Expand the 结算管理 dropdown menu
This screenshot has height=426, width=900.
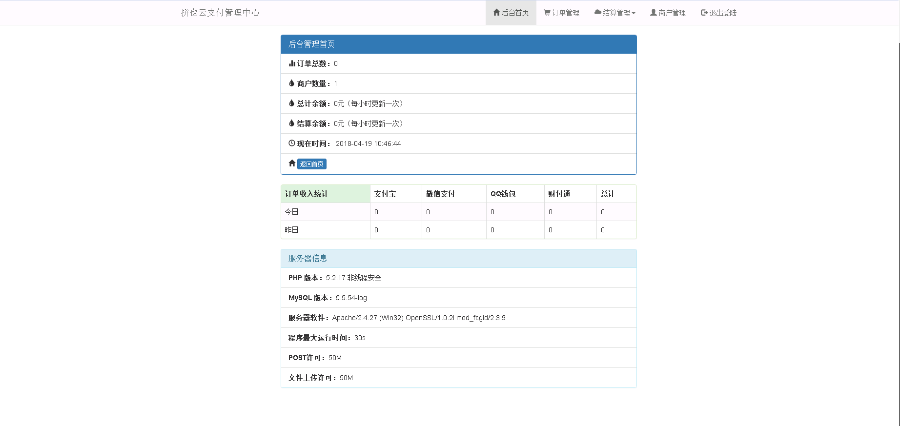click(x=614, y=13)
